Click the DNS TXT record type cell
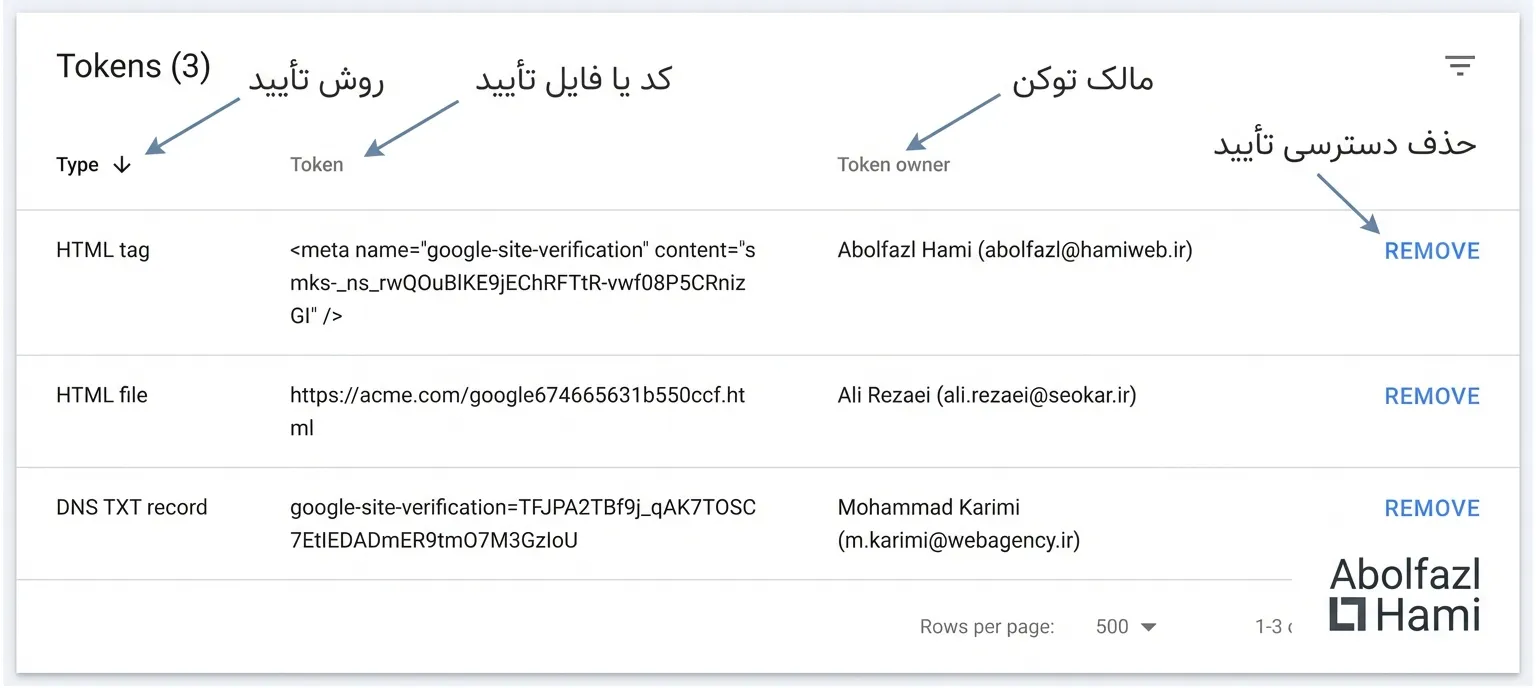This screenshot has height=688, width=1536. point(132,507)
